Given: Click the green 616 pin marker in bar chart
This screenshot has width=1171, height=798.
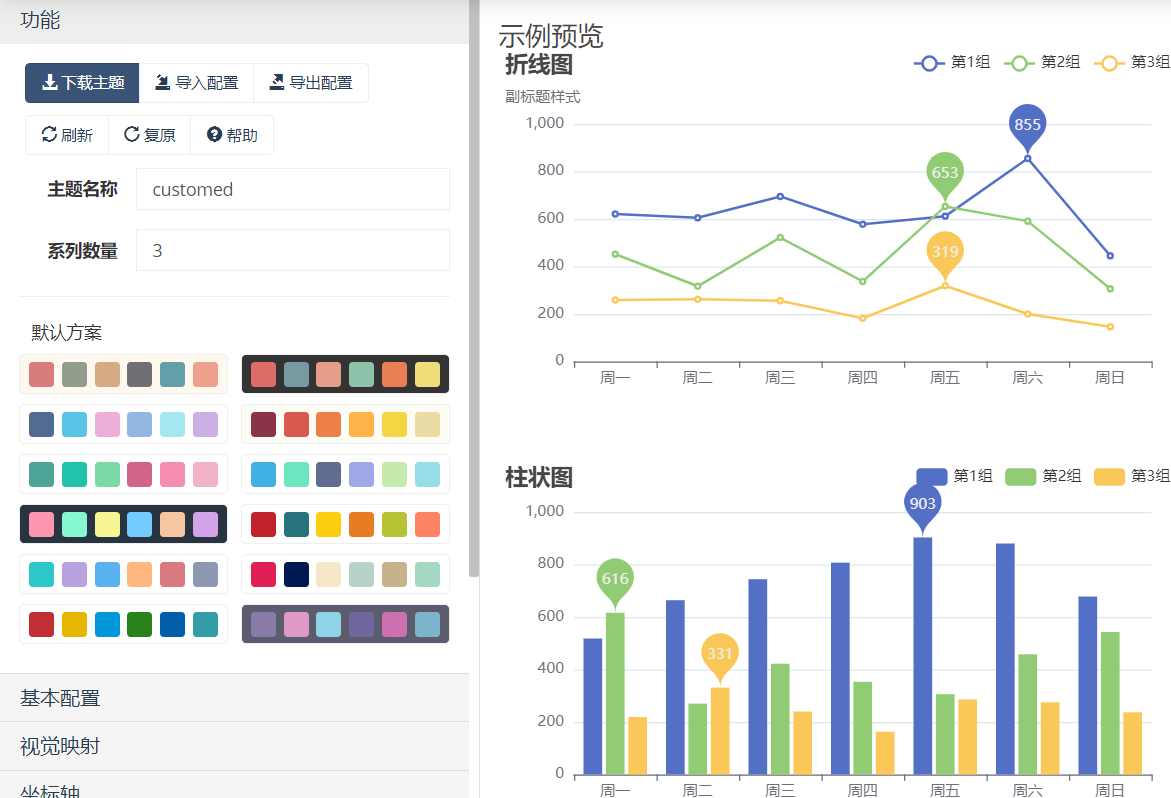Looking at the screenshot, I should (x=615, y=579).
